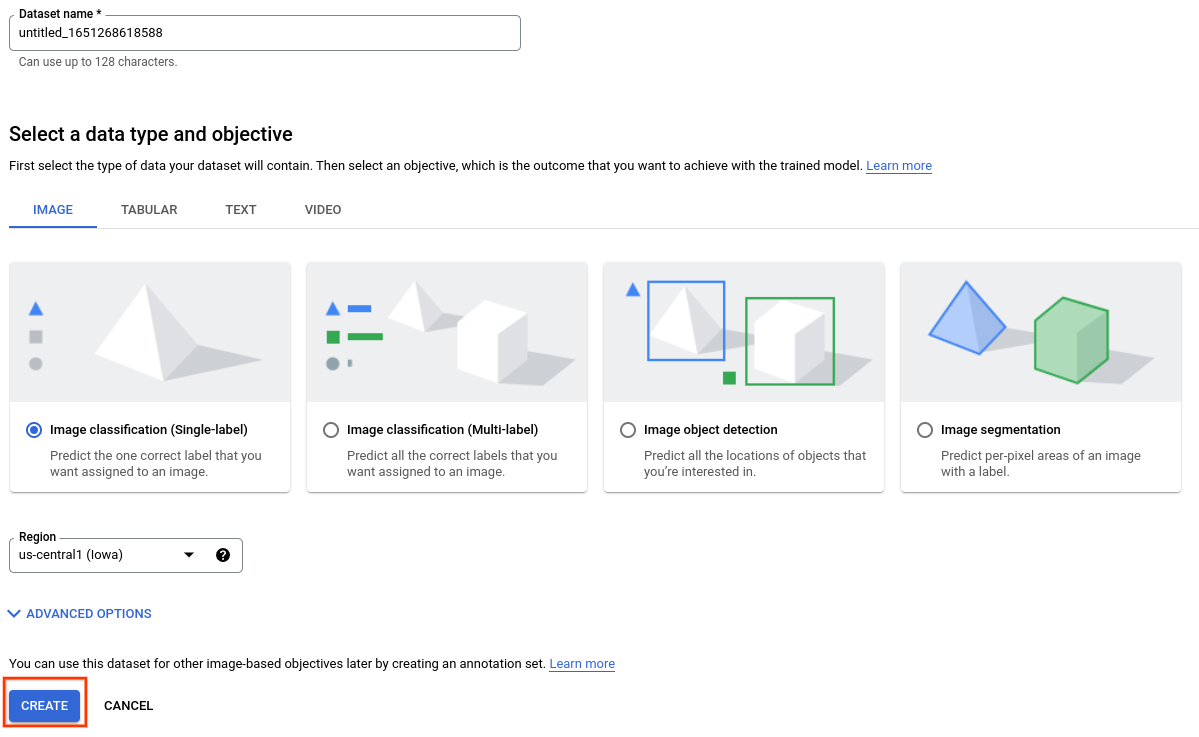The width and height of the screenshot is (1199, 737).
Task: Select the Image classification (Multi-label) radio button
Action: click(330, 430)
